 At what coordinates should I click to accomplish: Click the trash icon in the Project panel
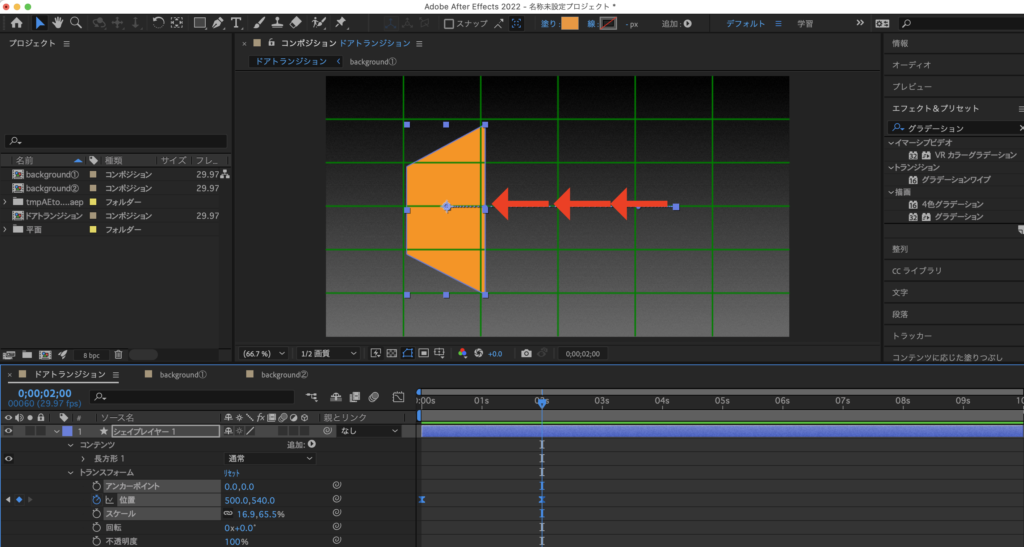coord(118,354)
